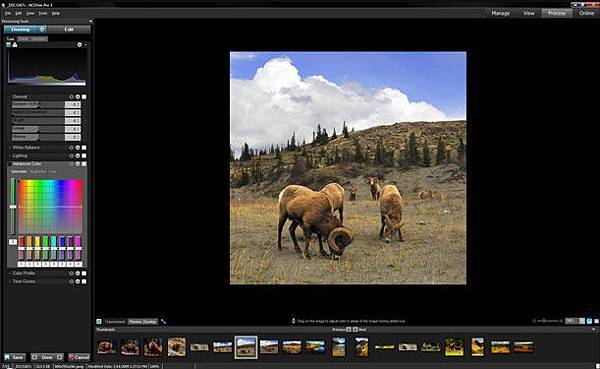Image resolution: width=600 pixels, height=369 pixels.
Task: Switch to Manage mode
Action: pos(501,13)
